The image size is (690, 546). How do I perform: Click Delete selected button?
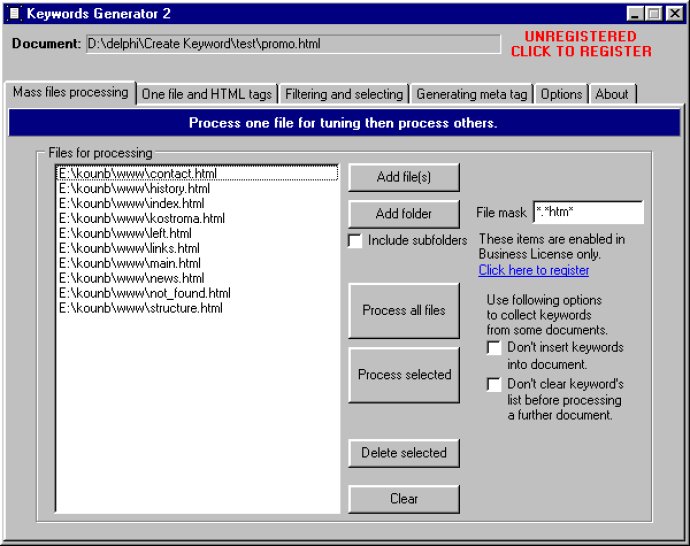404,453
